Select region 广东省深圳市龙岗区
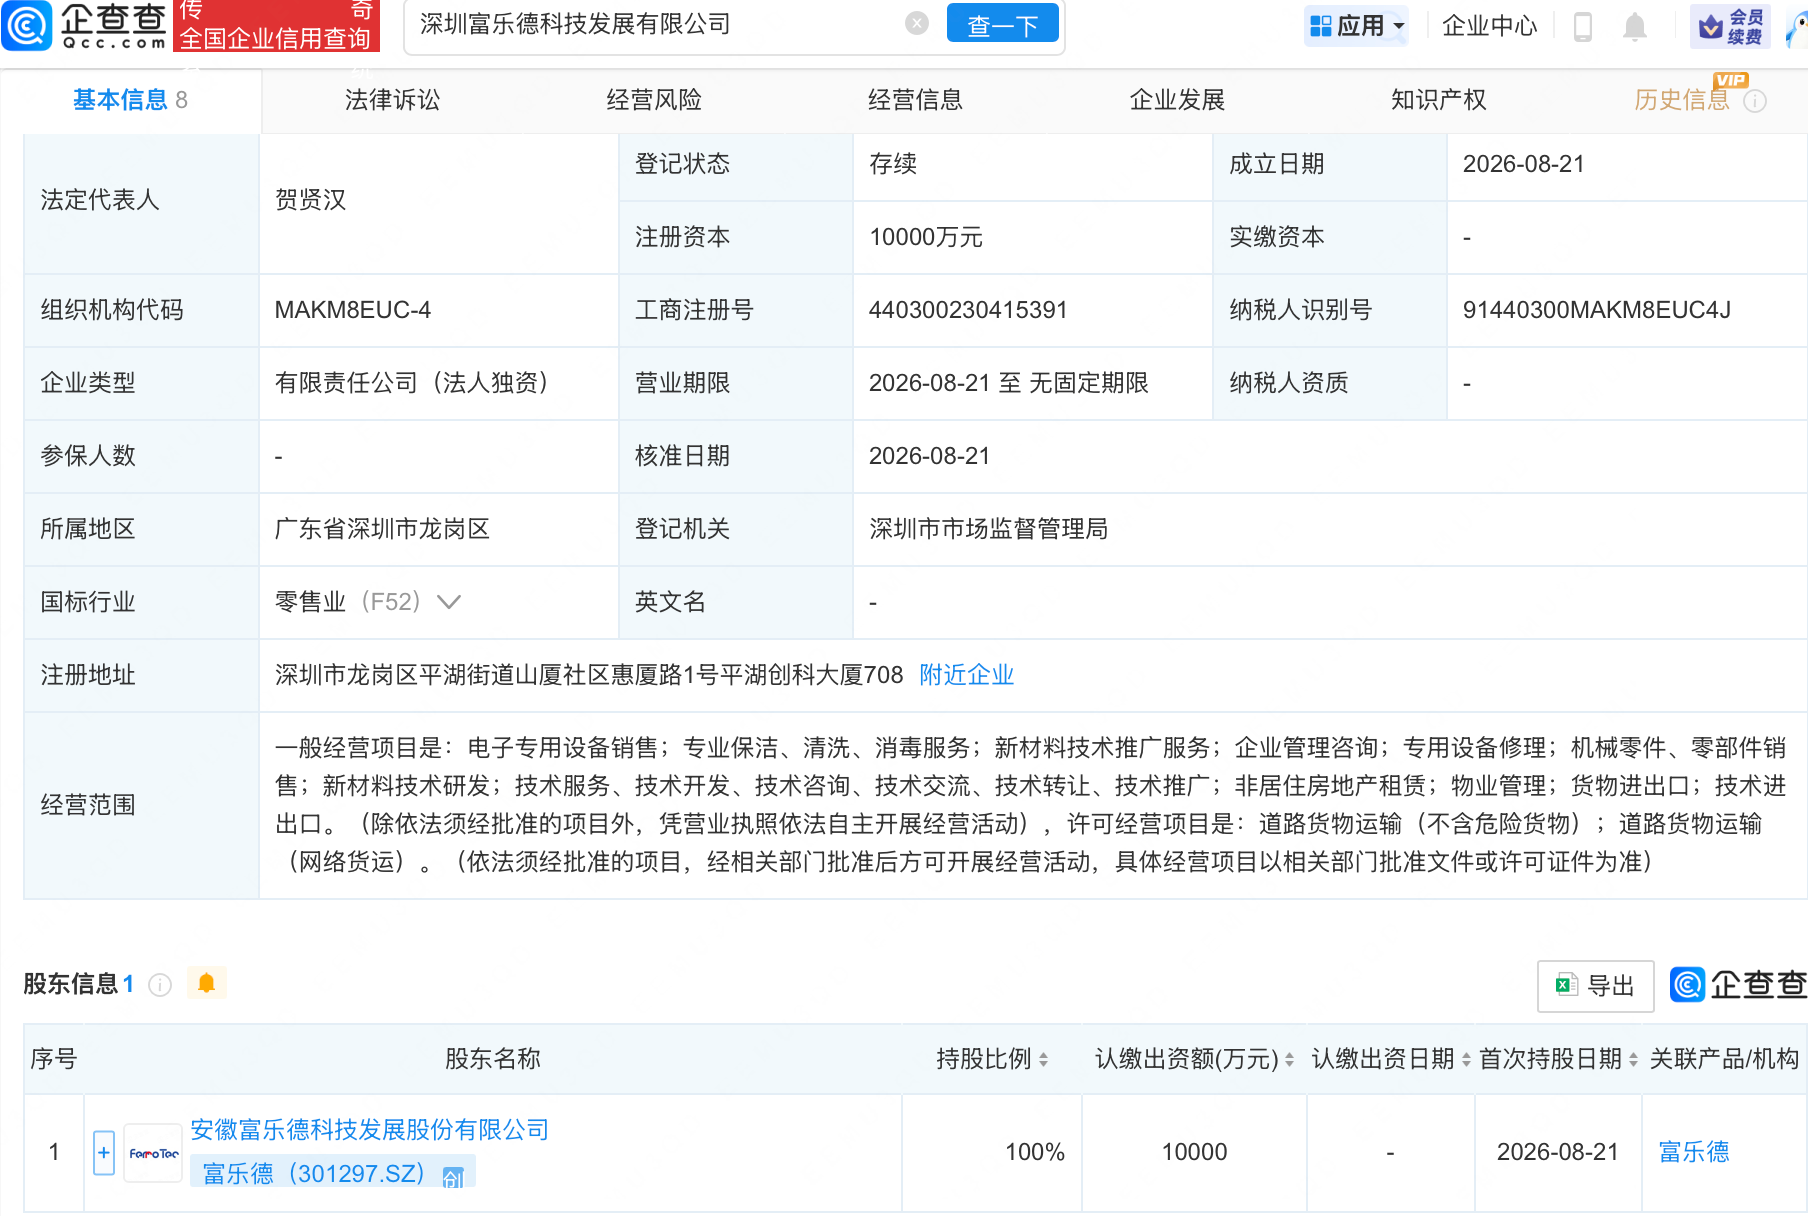1808x1216 pixels. (x=382, y=529)
